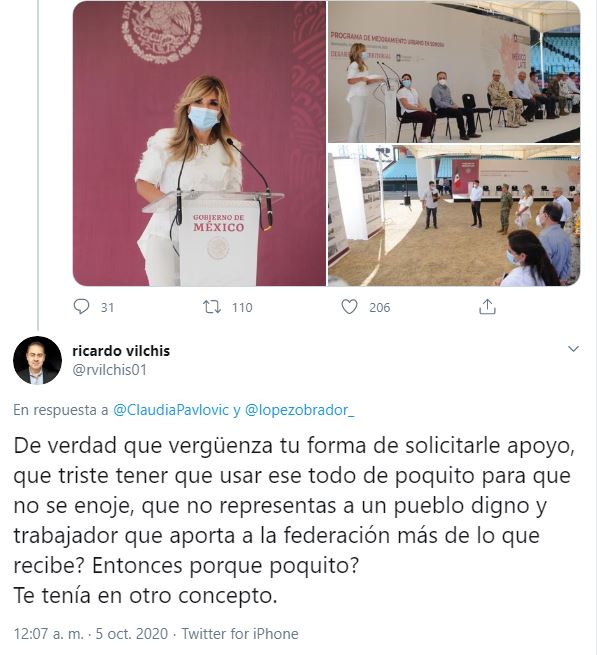Image resolution: width=597 pixels, height=655 pixels.
Task: Click the reply speech bubble icon
Action: 81,307
